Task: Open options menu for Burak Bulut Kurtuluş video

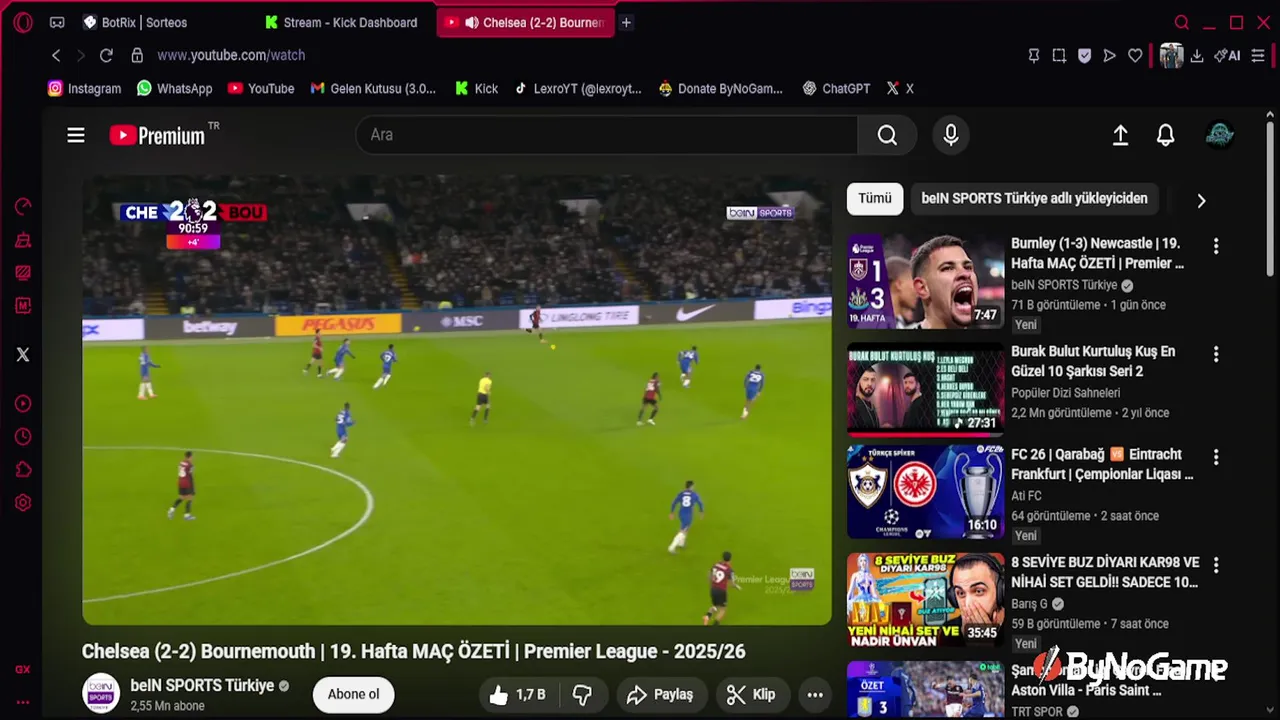Action: [1216, 354]
